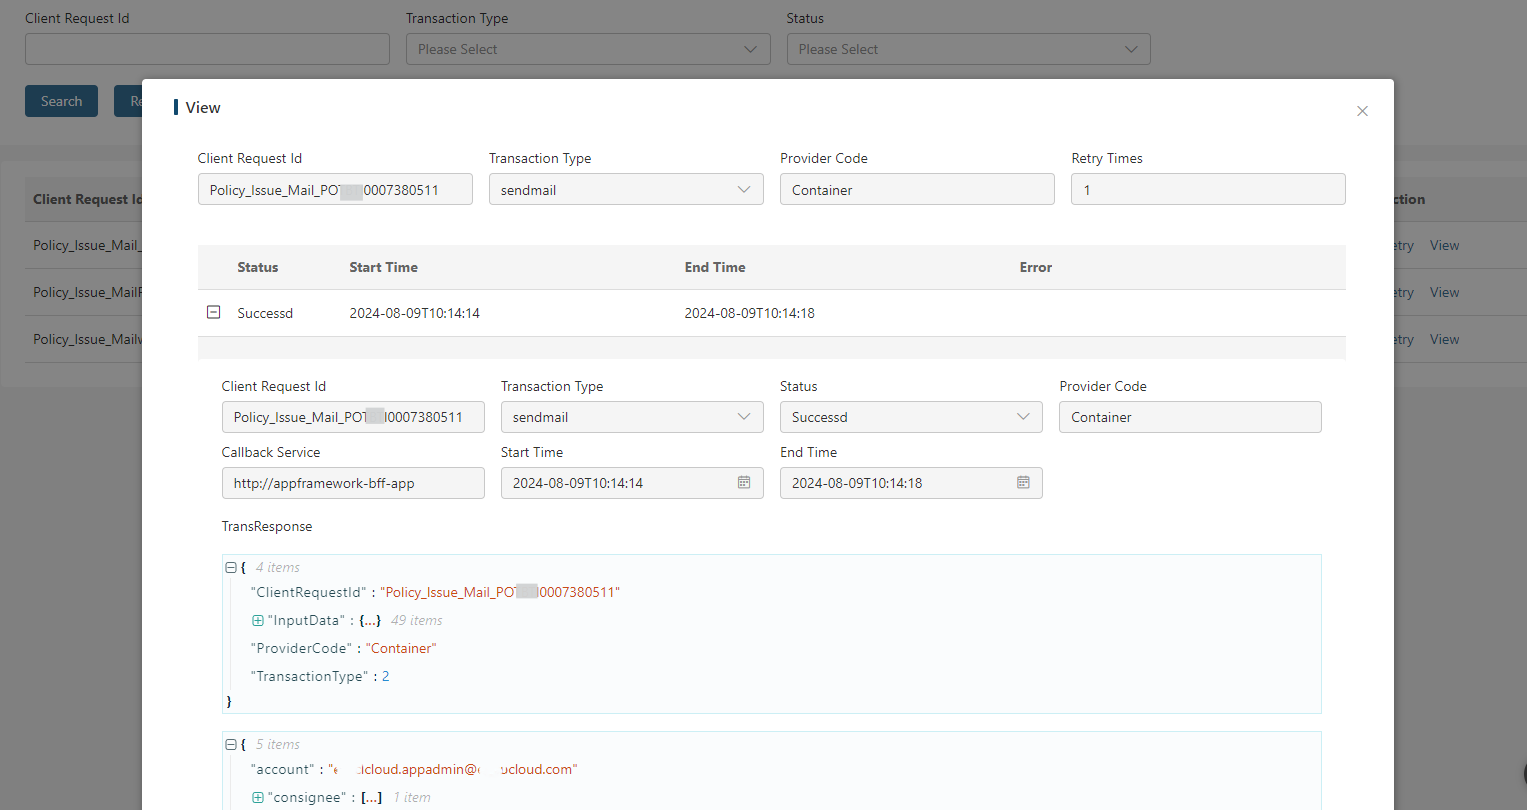
Task: Click calendar icon in Start Time field
Action: pyautogui.click(x=744, y=483)
